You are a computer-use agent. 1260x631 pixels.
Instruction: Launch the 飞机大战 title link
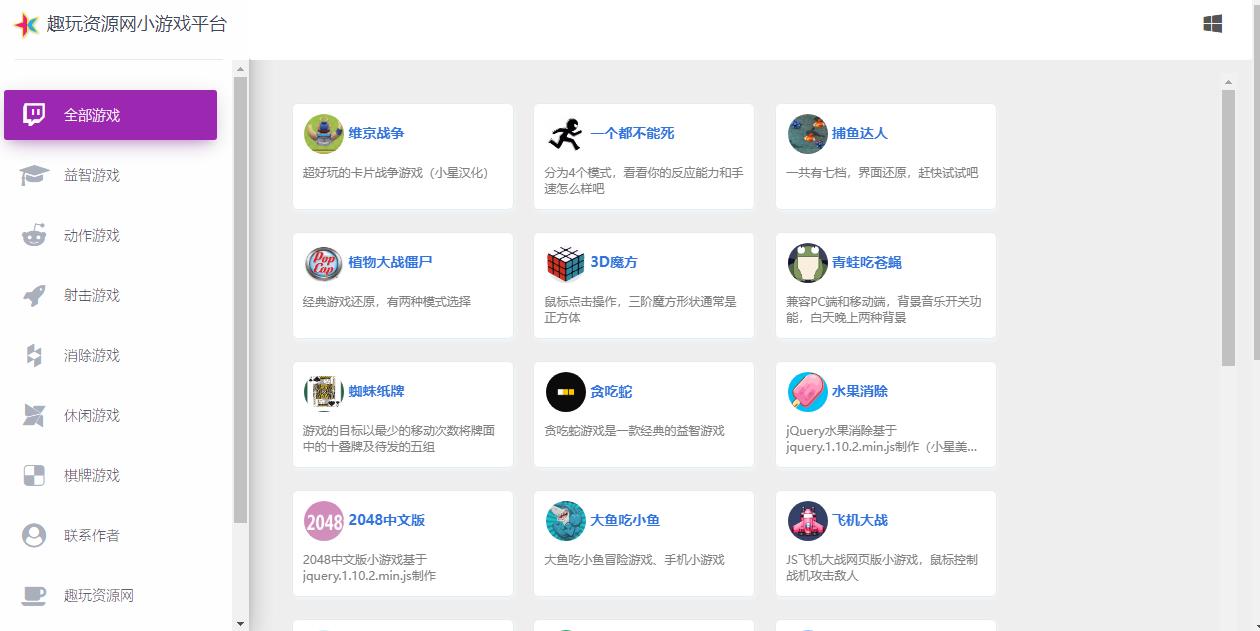click(860, 520)
